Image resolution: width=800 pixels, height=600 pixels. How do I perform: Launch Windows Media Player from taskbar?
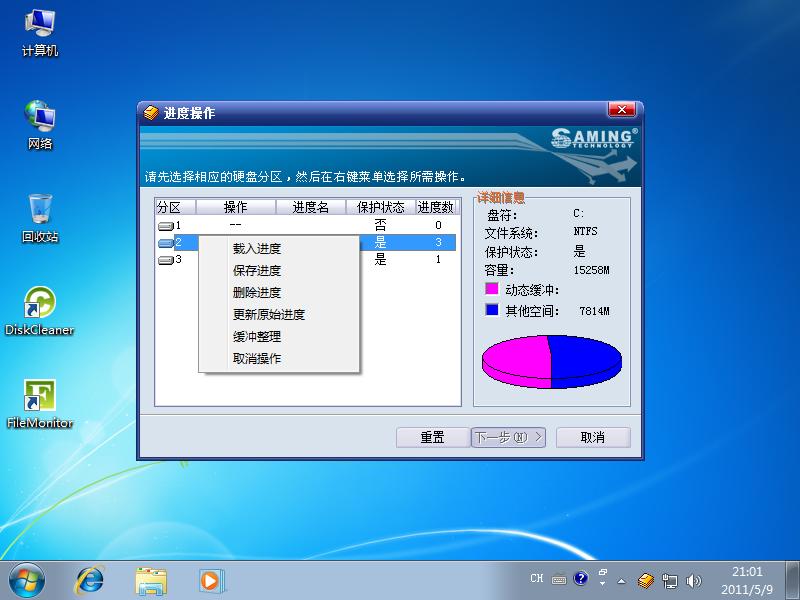pyautogui.click(x=210, y=579)
